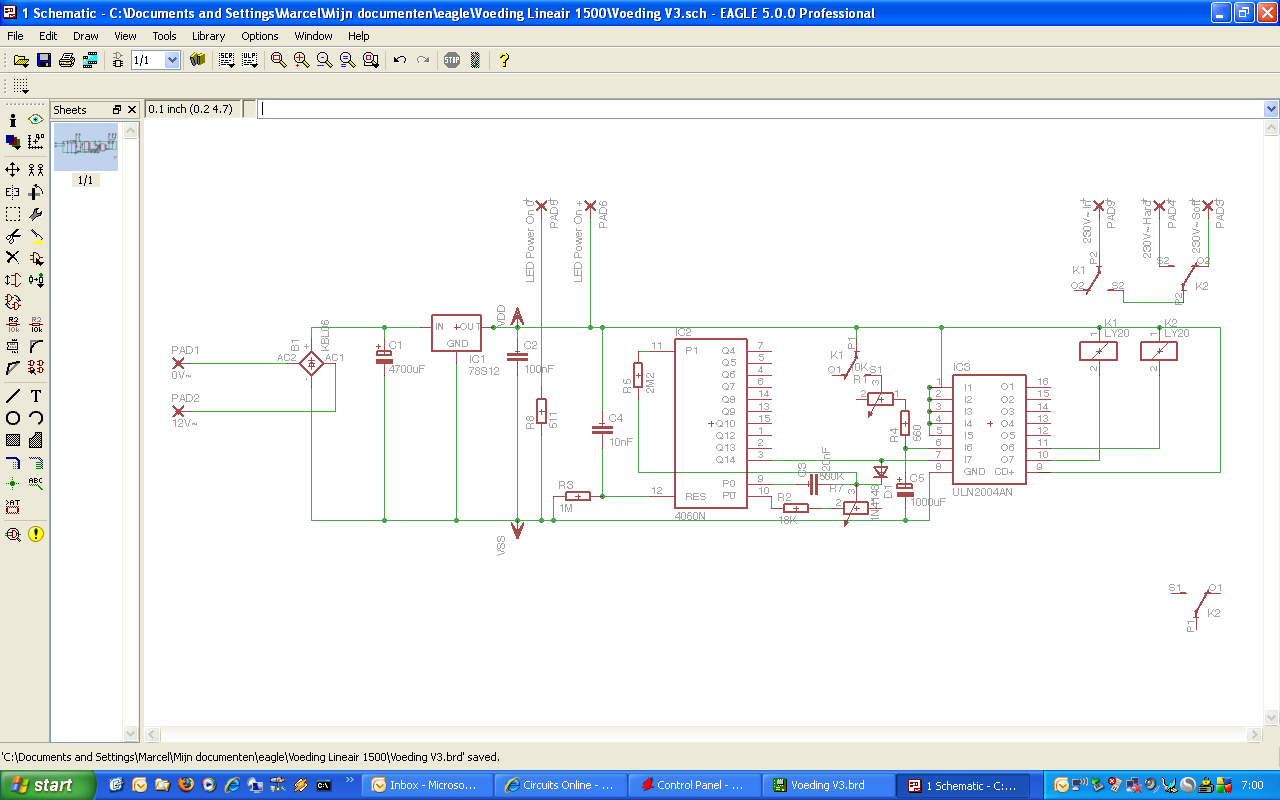Toggle layer display with the Show eye tool
1280x800 pixels.
tap(36, 119)
